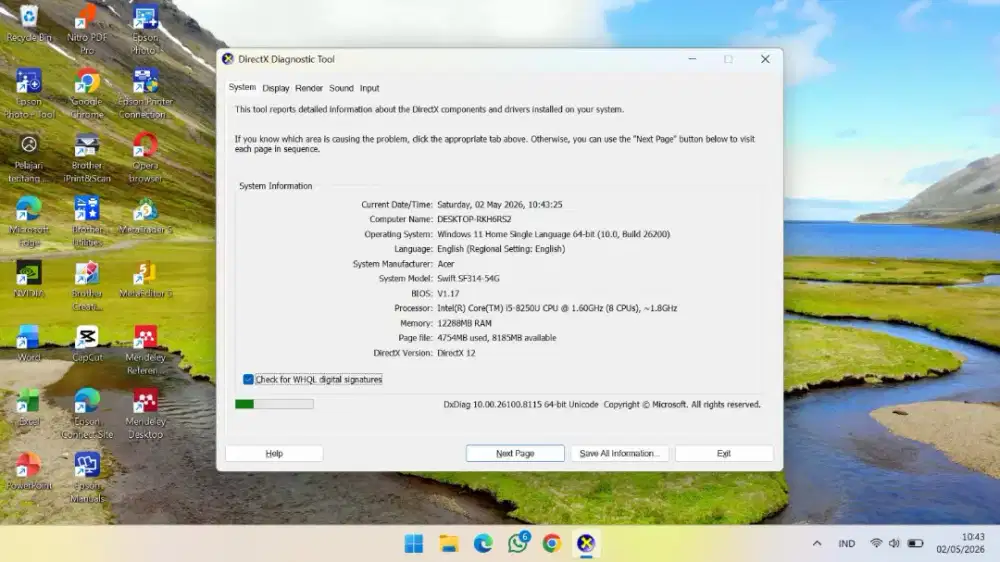Open WhatsApp from the taskbar
The image size is (1000, 562).
(518, 544)
